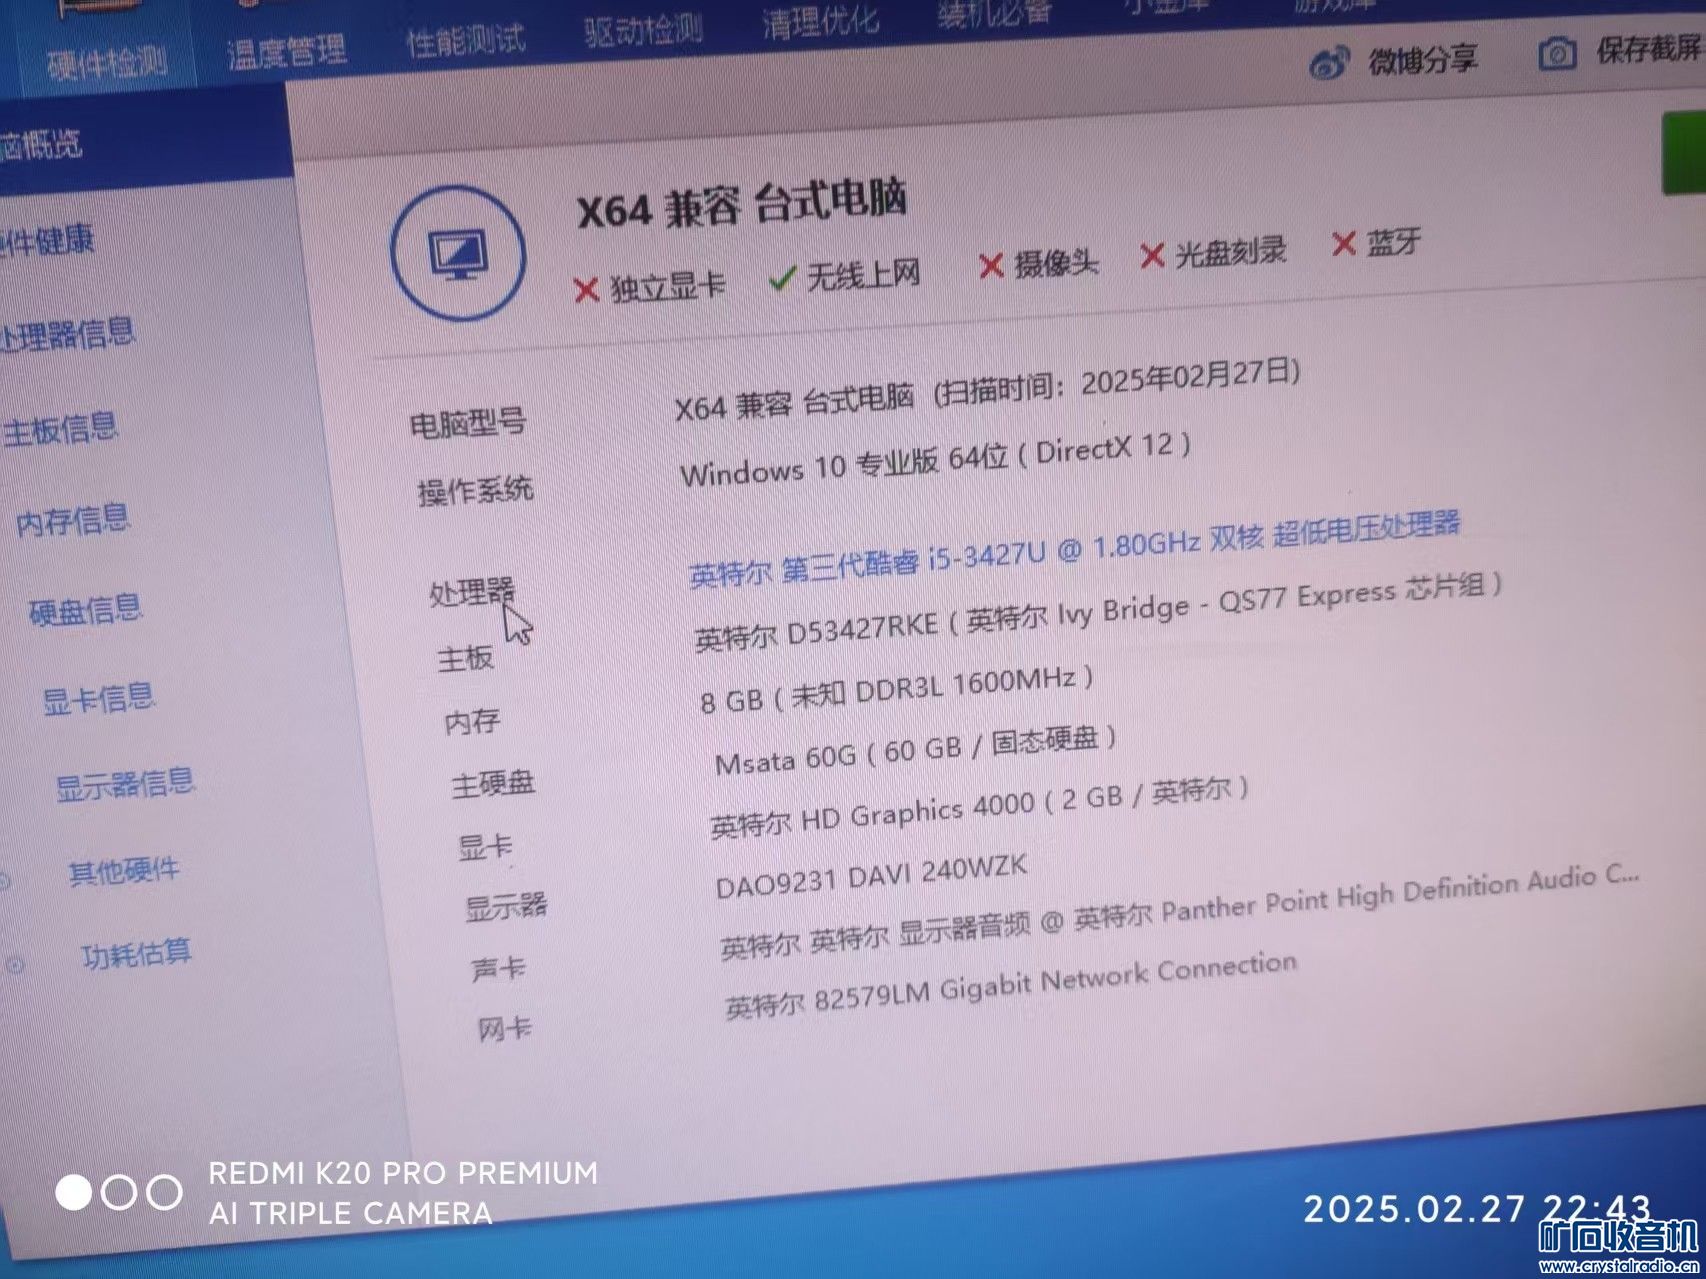
Task: Click the Weibo share icon
Action: [1328, 64]
